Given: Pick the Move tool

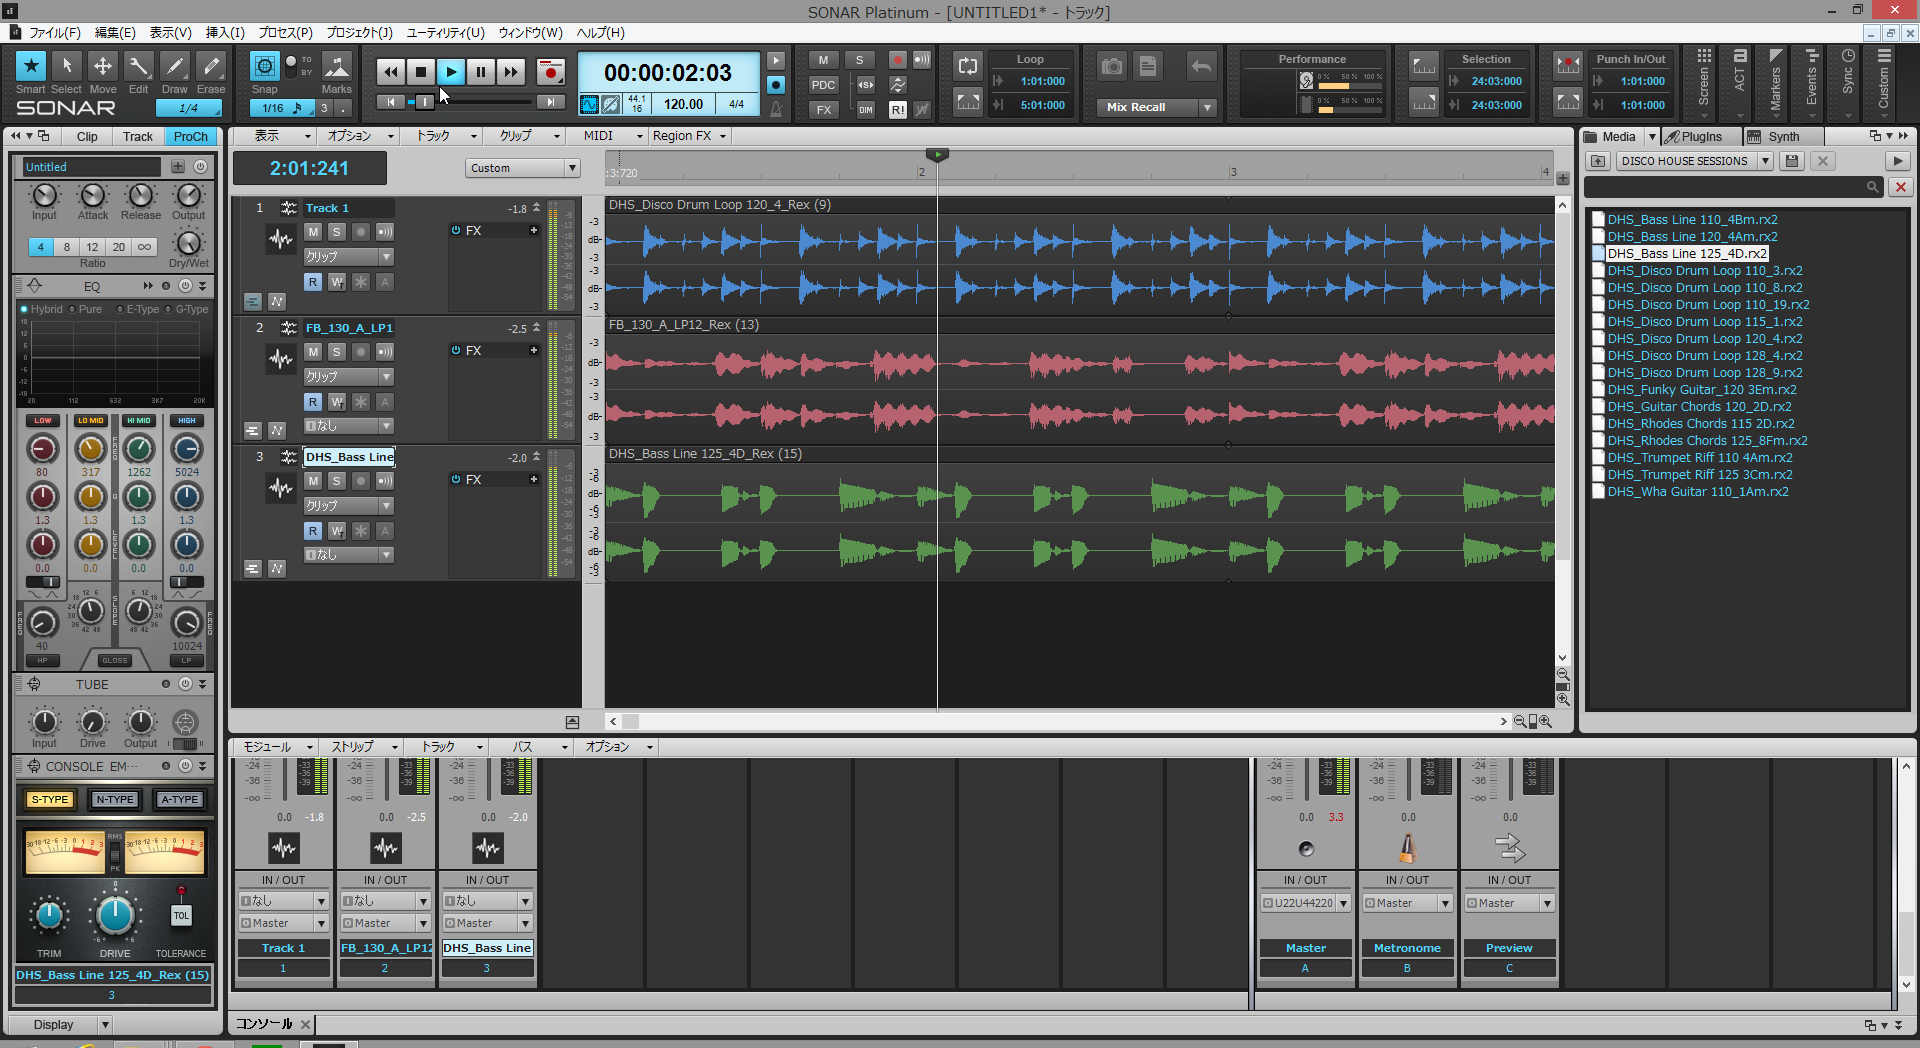Looking at the screenshot, I should (x=103, y=66).
